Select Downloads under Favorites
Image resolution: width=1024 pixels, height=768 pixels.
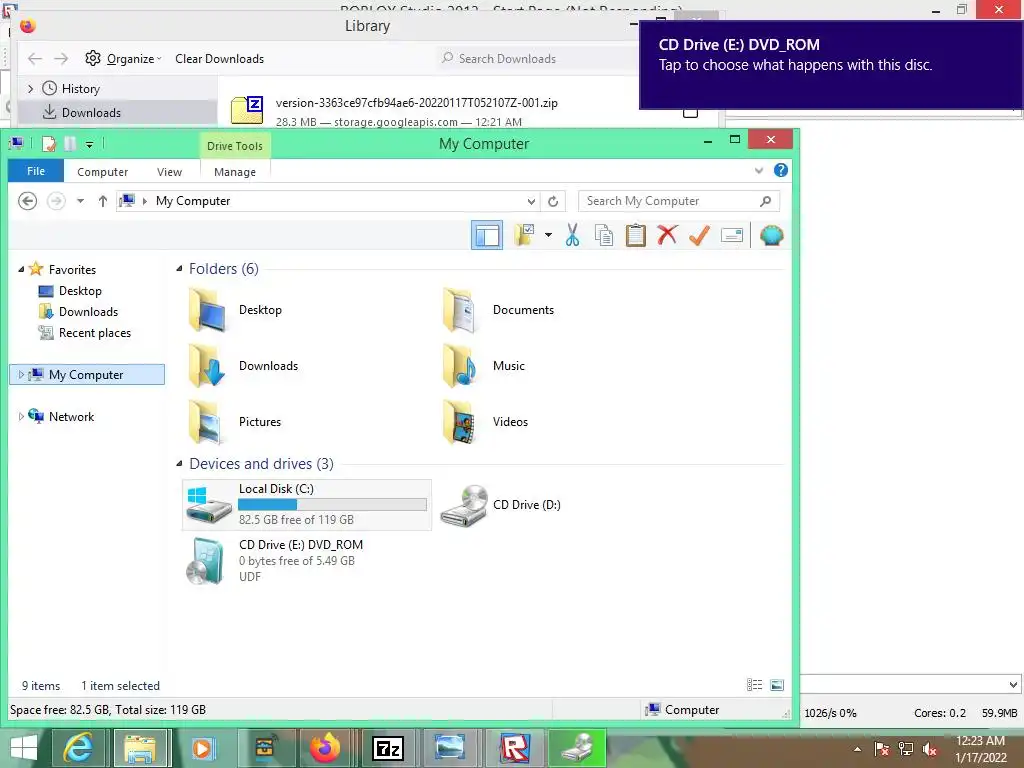(x=79, y=312)
